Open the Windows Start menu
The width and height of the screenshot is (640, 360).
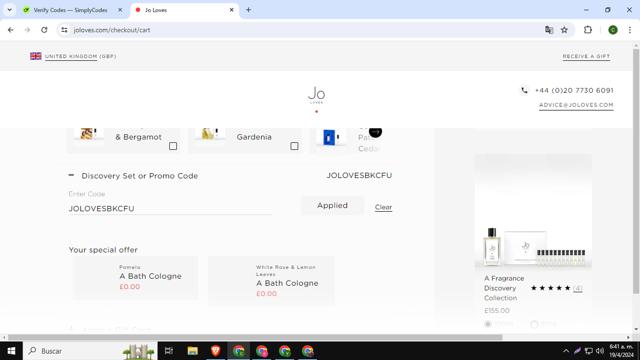point(11,351)
